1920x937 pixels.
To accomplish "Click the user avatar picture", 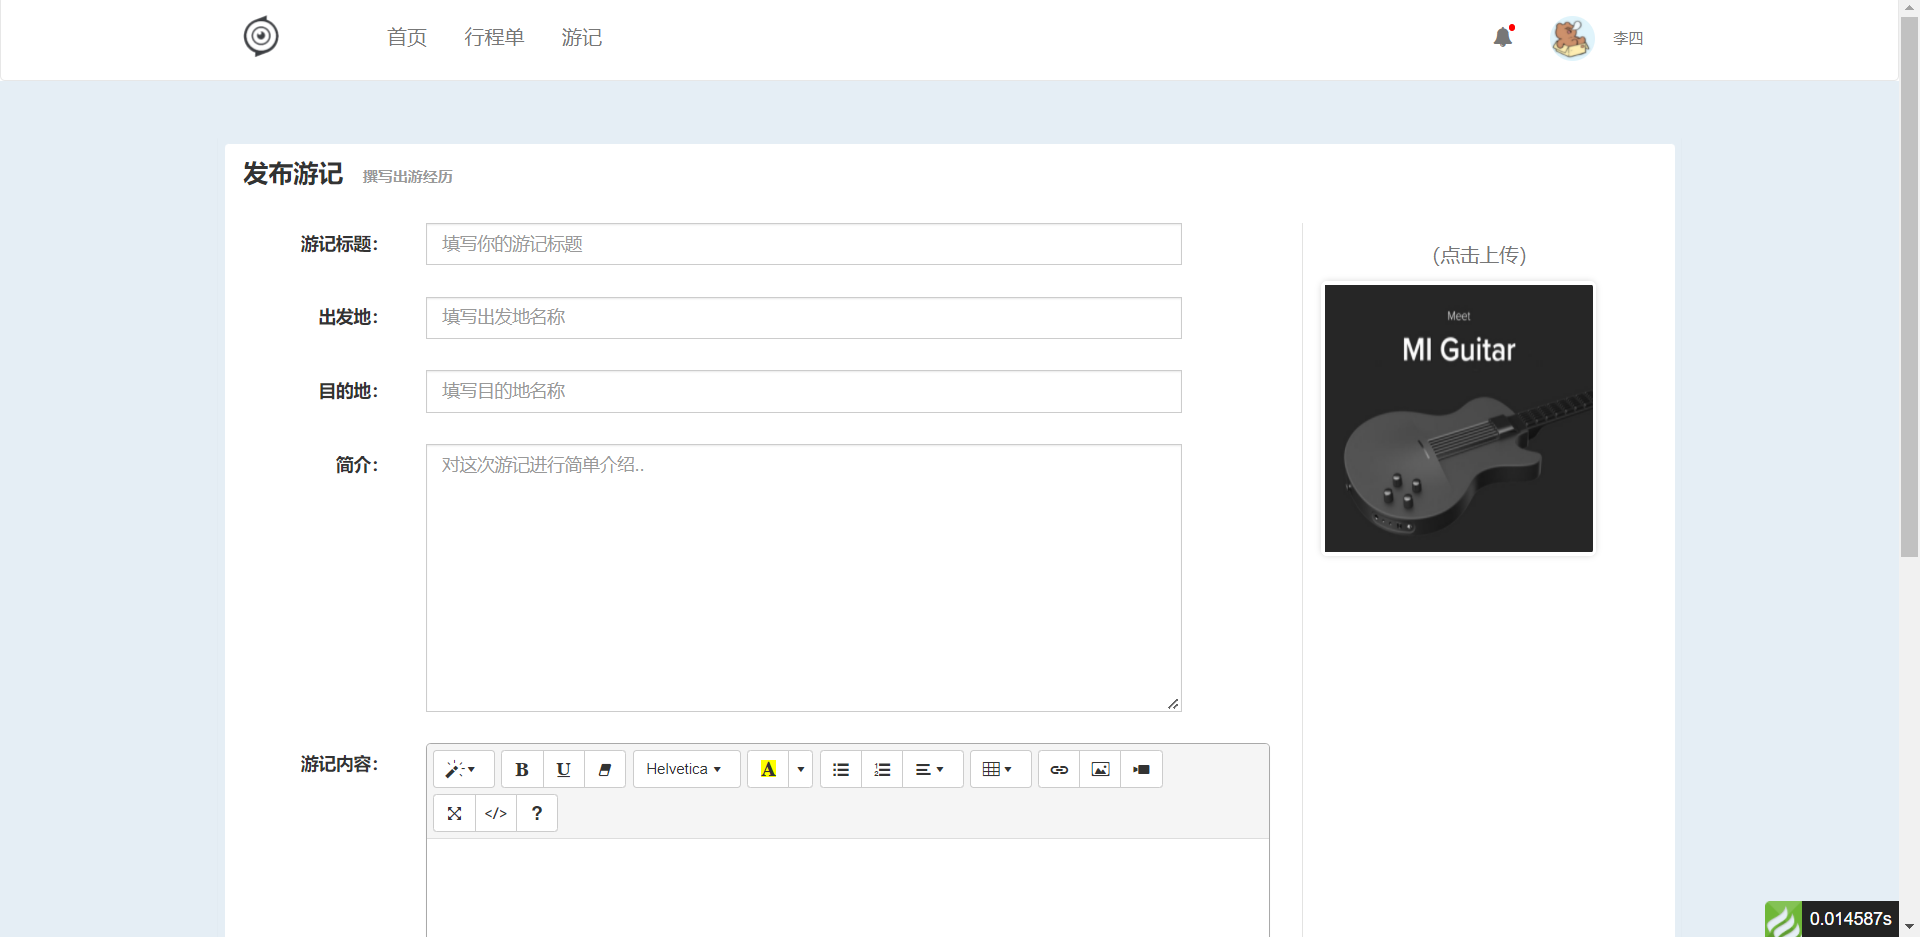I will pyautogui.click(x=1572, y=38).
